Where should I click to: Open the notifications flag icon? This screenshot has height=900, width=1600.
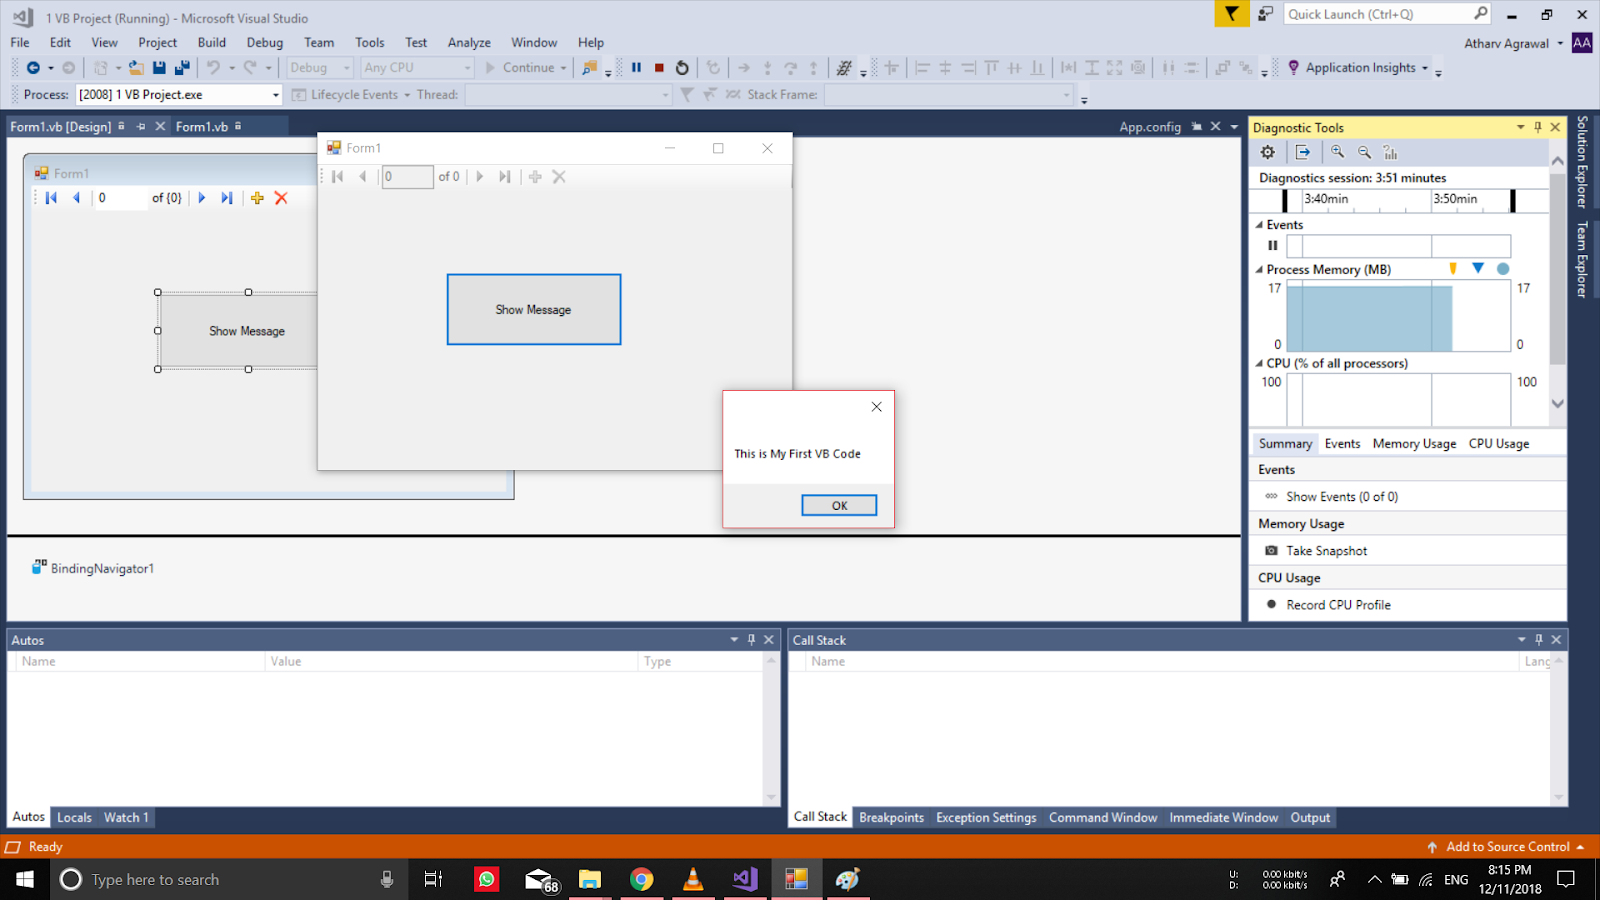[1232, 14]
